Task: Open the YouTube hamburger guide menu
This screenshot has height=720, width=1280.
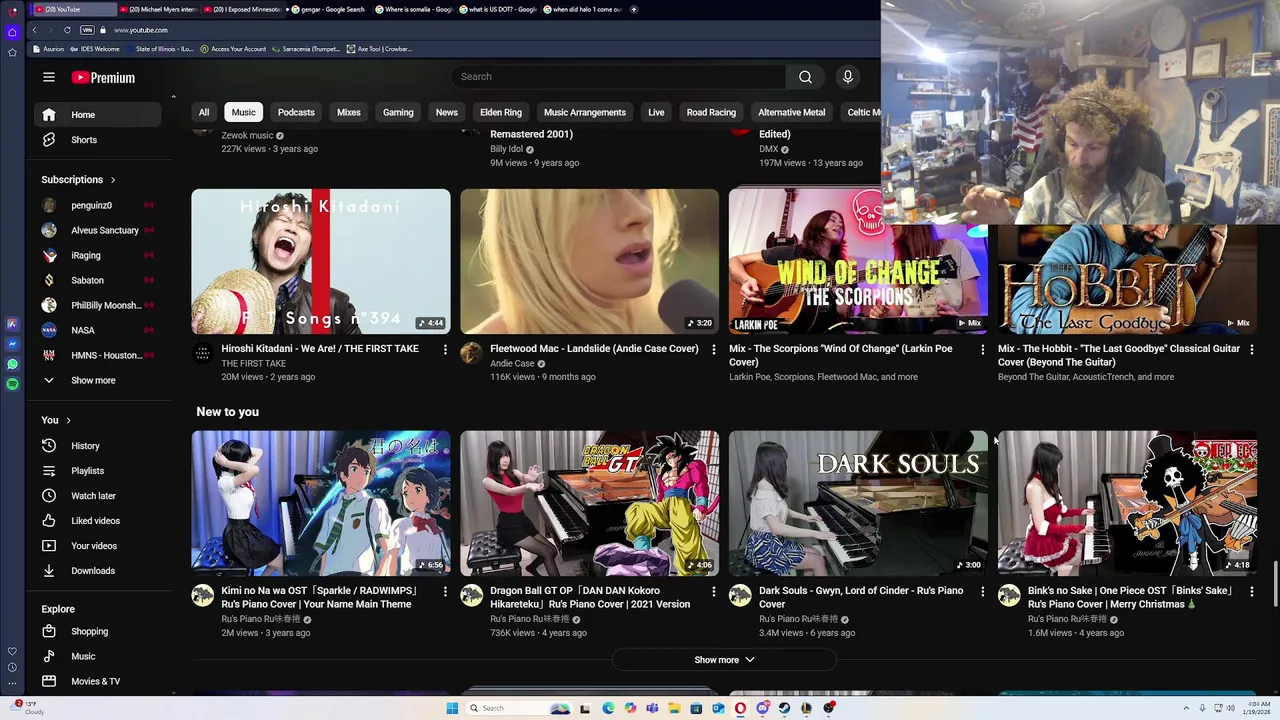Action: 48,77
